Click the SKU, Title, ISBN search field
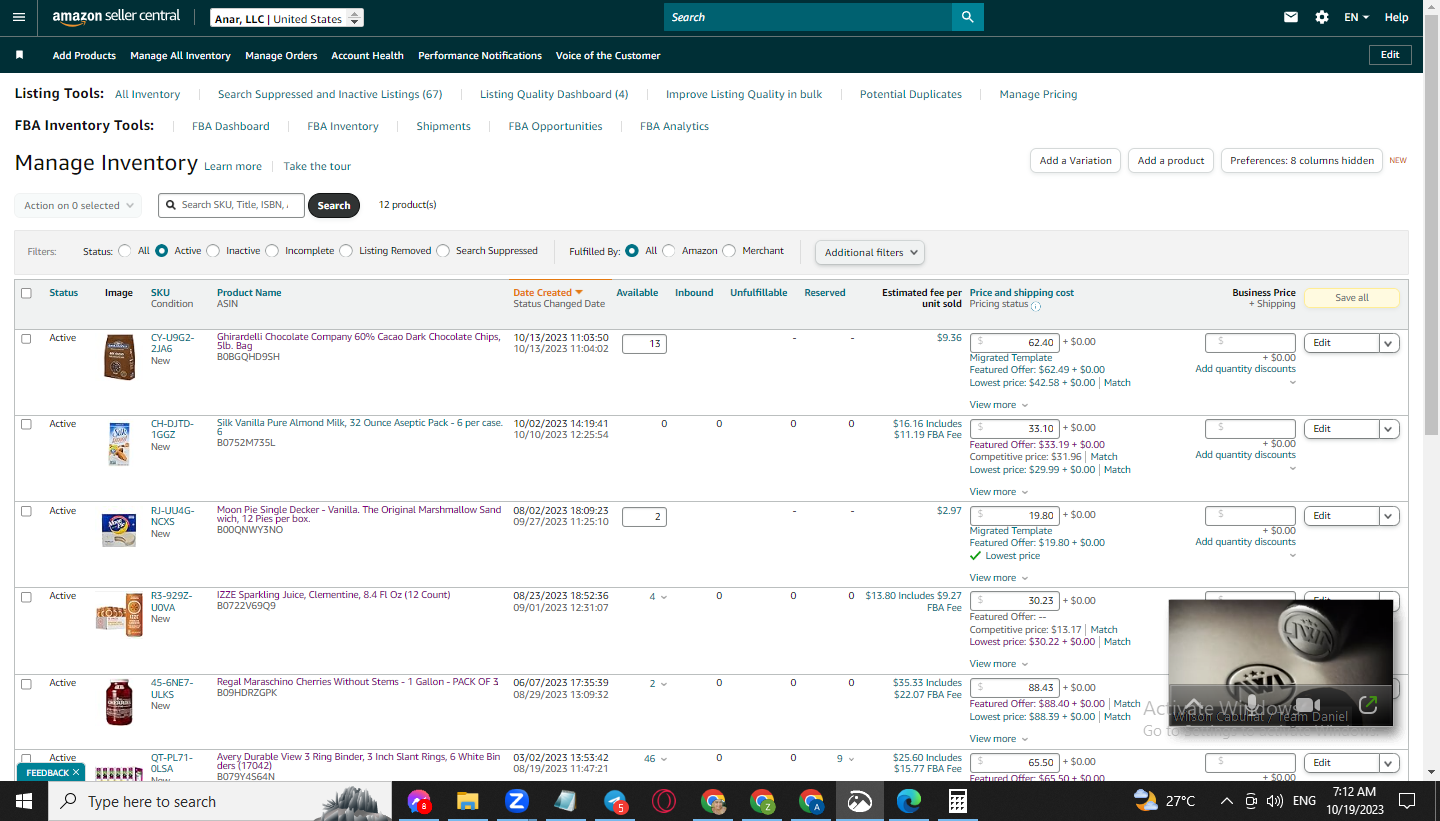This screenshot has width=1440, height=821. coord(231,206)
